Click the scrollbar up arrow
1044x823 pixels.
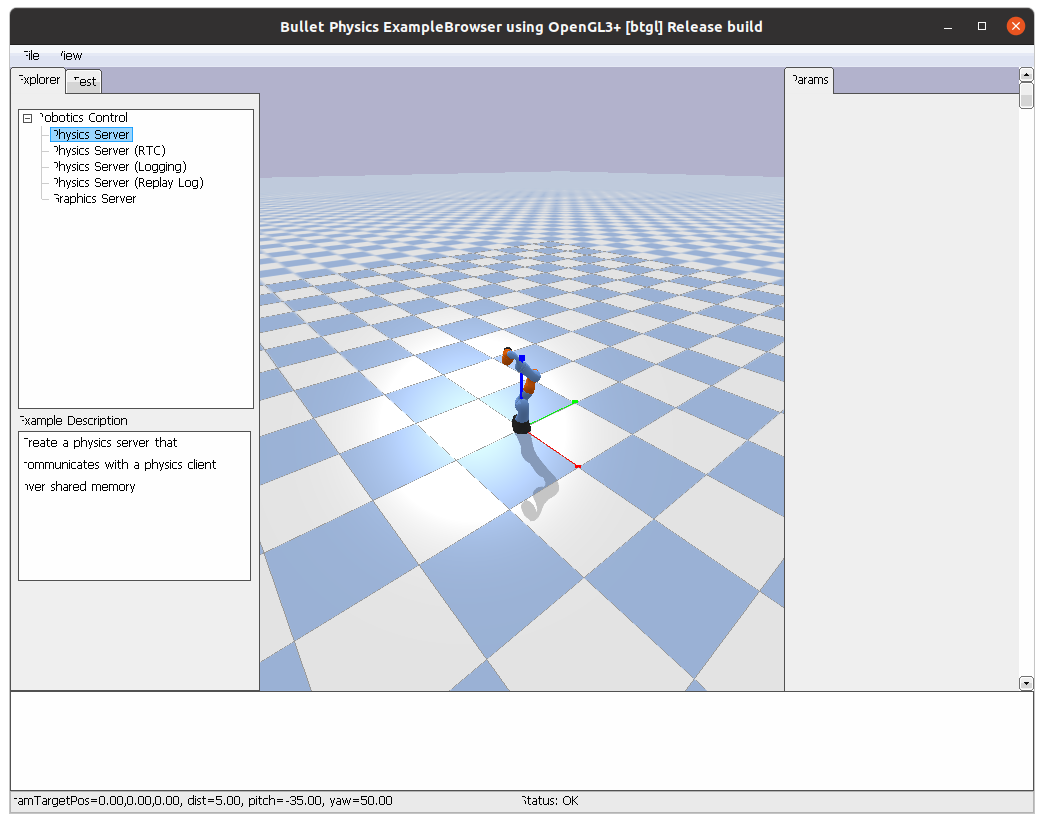point(1026,75)
